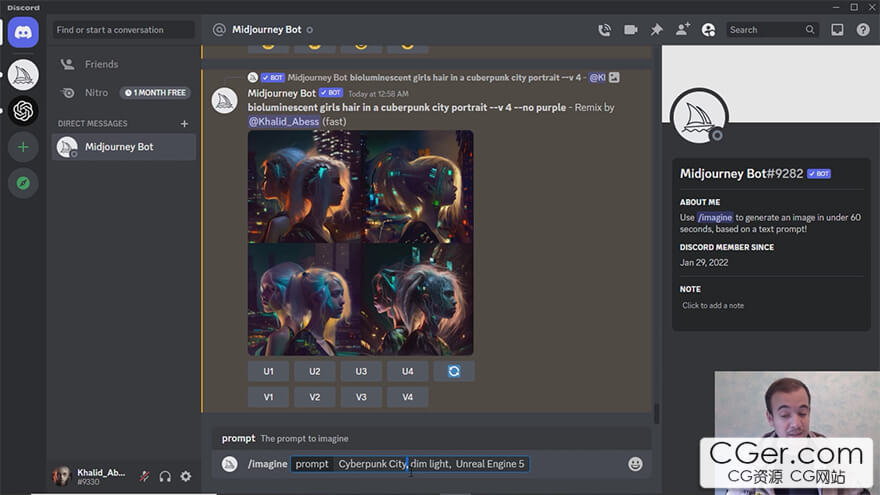Click V1 variation button
880x495 pixels.
point(268,397)
